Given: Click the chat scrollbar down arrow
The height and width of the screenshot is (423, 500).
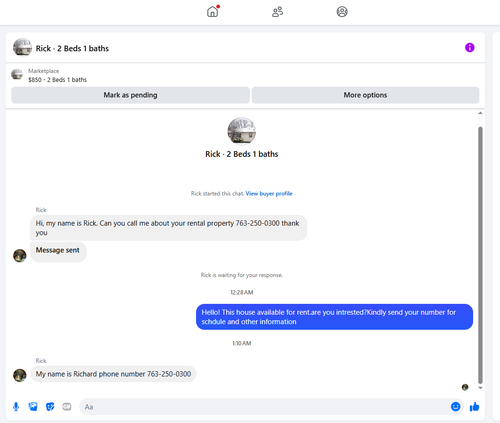Looking at the screenshot, I should coord(480,388).
